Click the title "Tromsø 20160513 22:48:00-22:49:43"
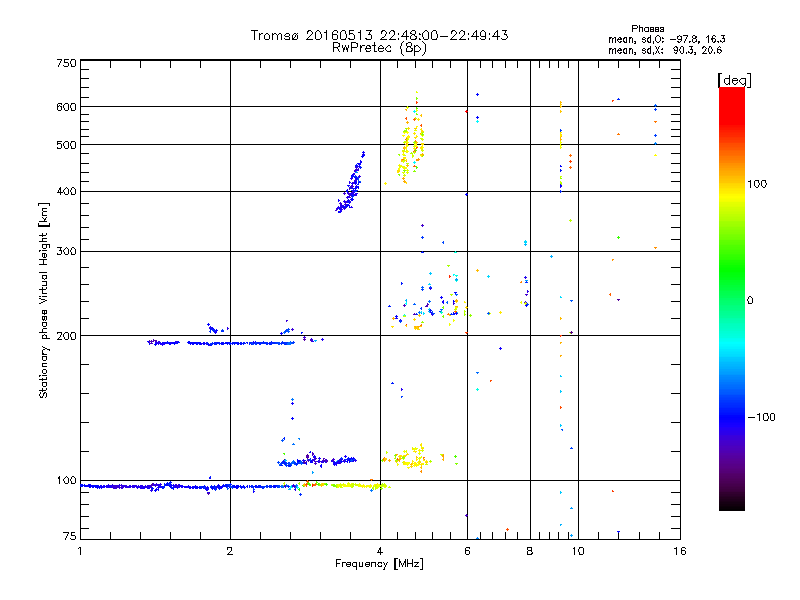 point(379,35)
